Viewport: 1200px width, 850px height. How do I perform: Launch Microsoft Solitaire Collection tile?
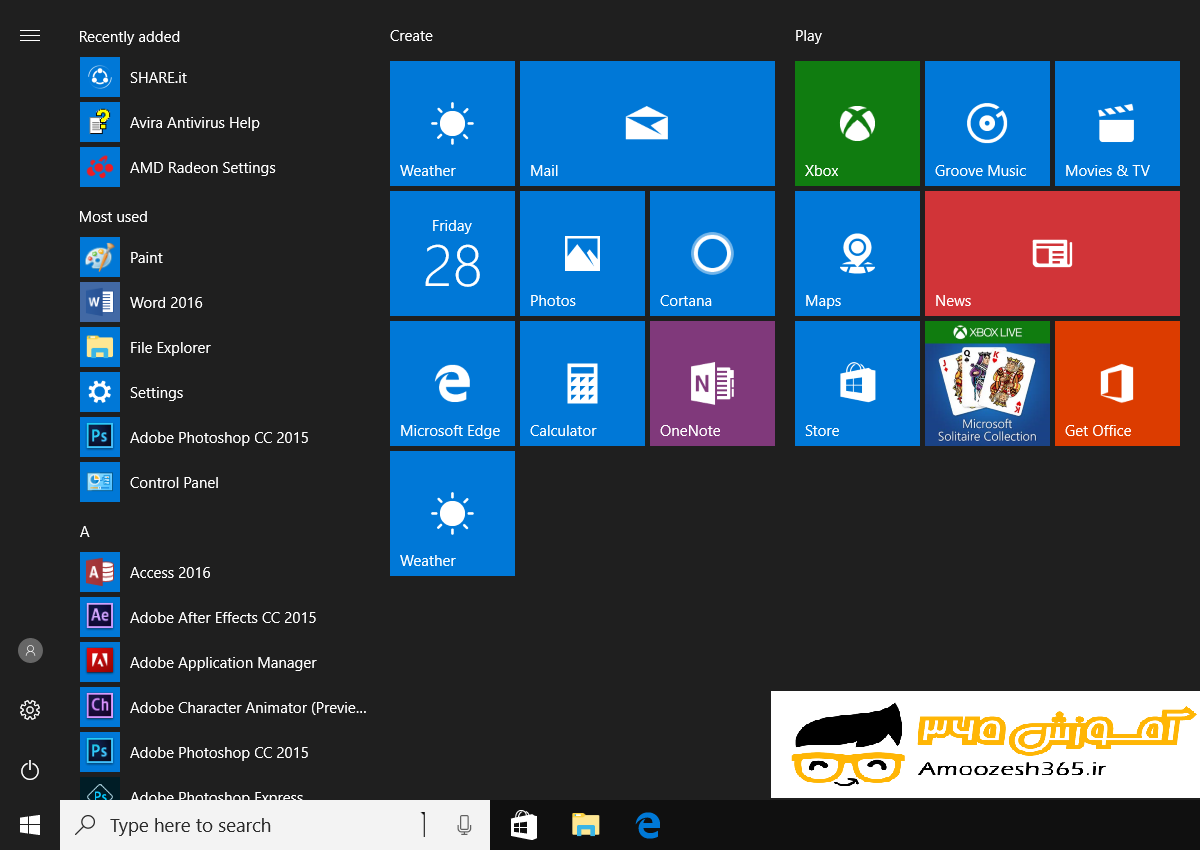click(987, 383)
